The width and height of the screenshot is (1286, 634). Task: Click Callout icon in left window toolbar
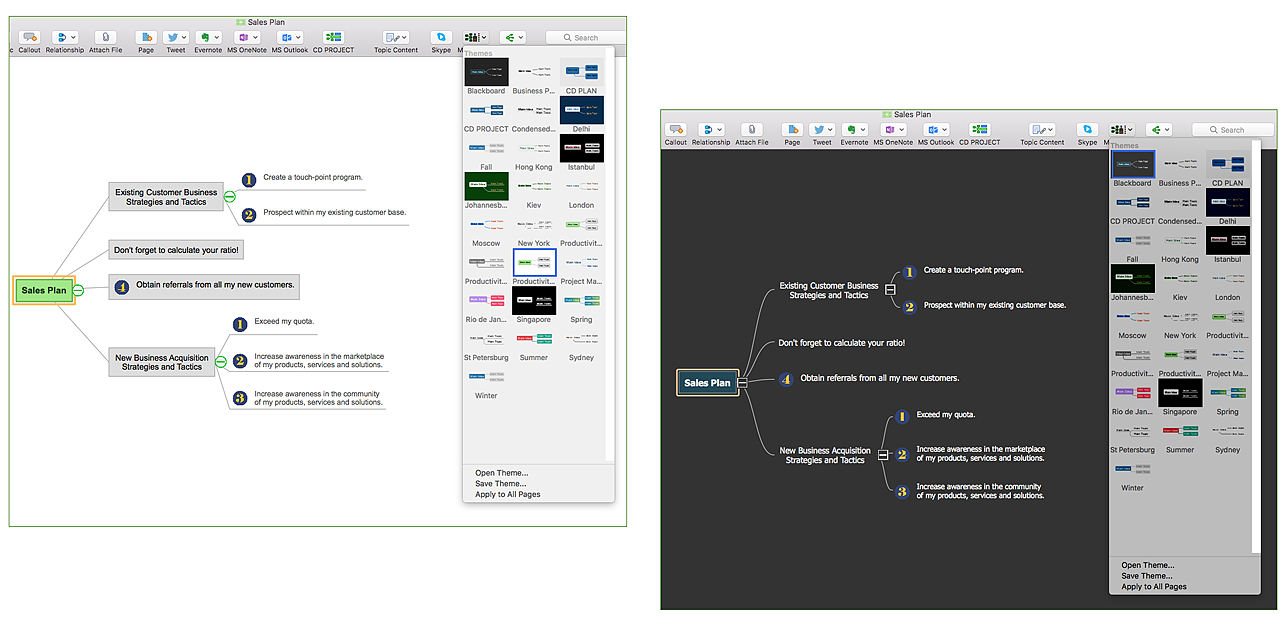pyautogui.click(x=29, y=38)
